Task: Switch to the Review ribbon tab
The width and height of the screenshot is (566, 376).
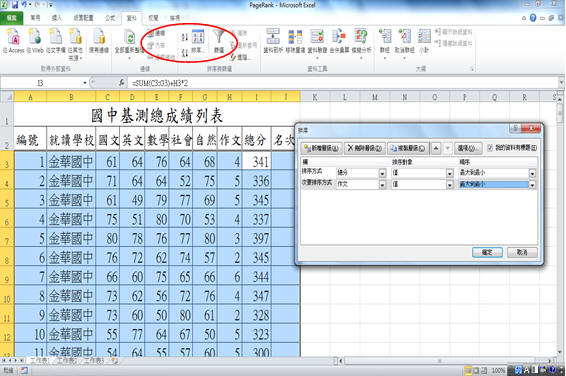Action: (153, 18)
